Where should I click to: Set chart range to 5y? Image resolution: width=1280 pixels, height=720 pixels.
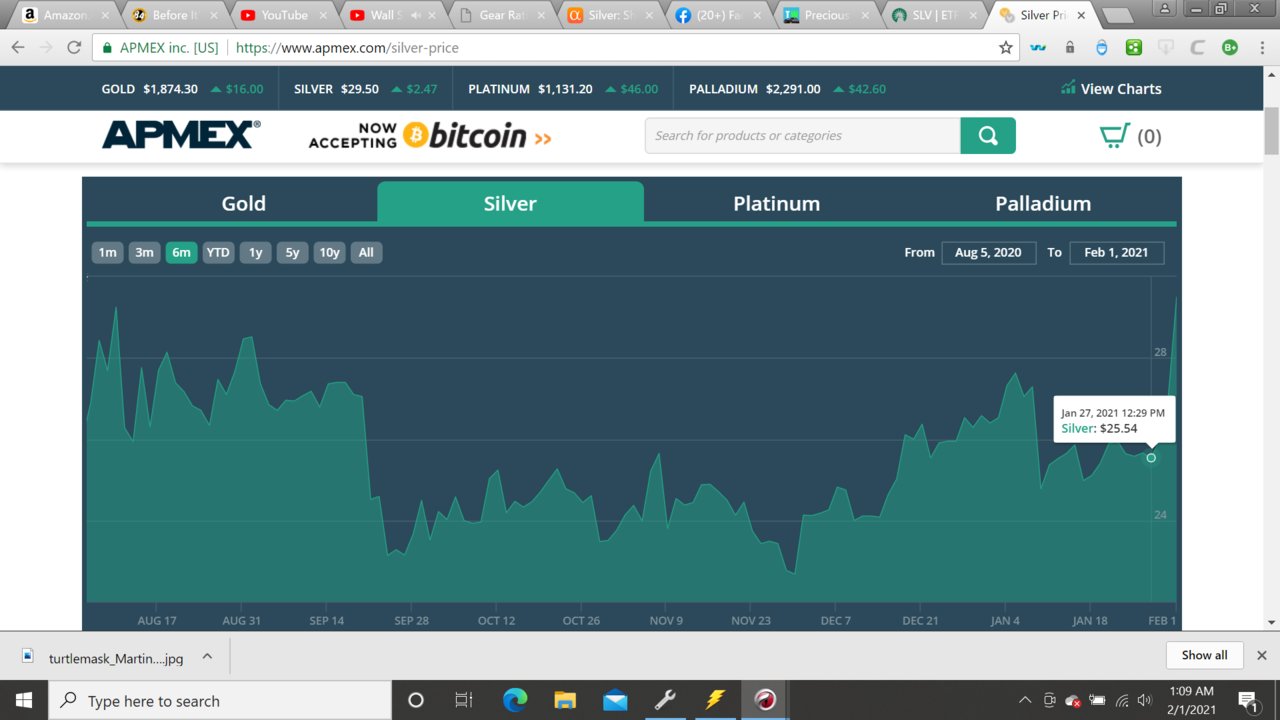click(292, 252)
